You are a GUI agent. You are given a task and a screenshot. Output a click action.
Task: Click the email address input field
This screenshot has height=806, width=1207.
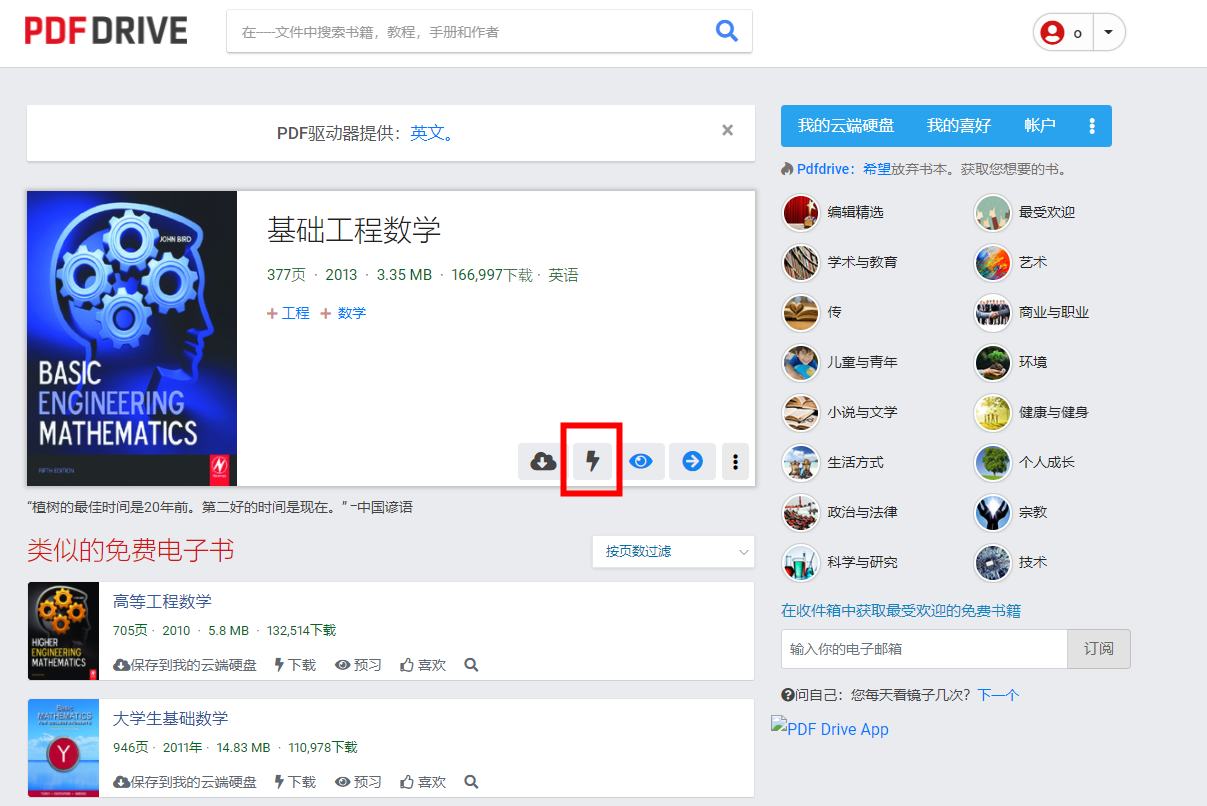pyautogui.click(x=922, y=648)
